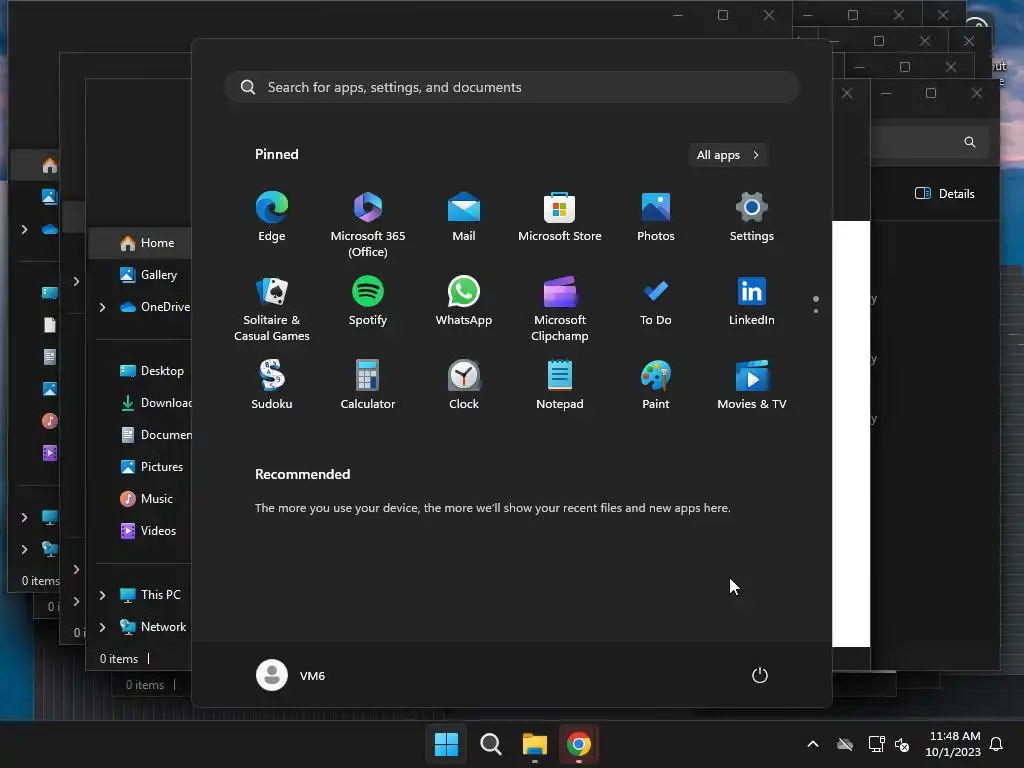Screen dimensions: 1024x768
Task: Open taskbar Search
Action: pyautogui.click(x=490, y=744)
